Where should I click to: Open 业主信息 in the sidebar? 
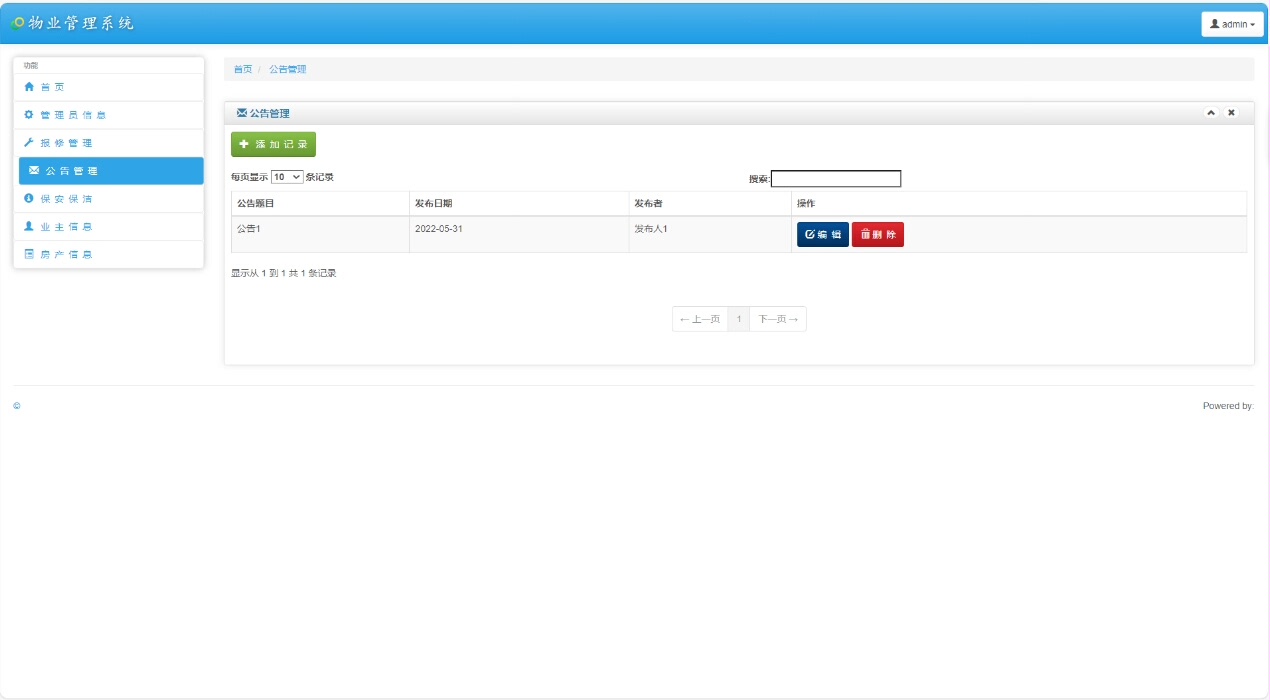click(108, 227)
